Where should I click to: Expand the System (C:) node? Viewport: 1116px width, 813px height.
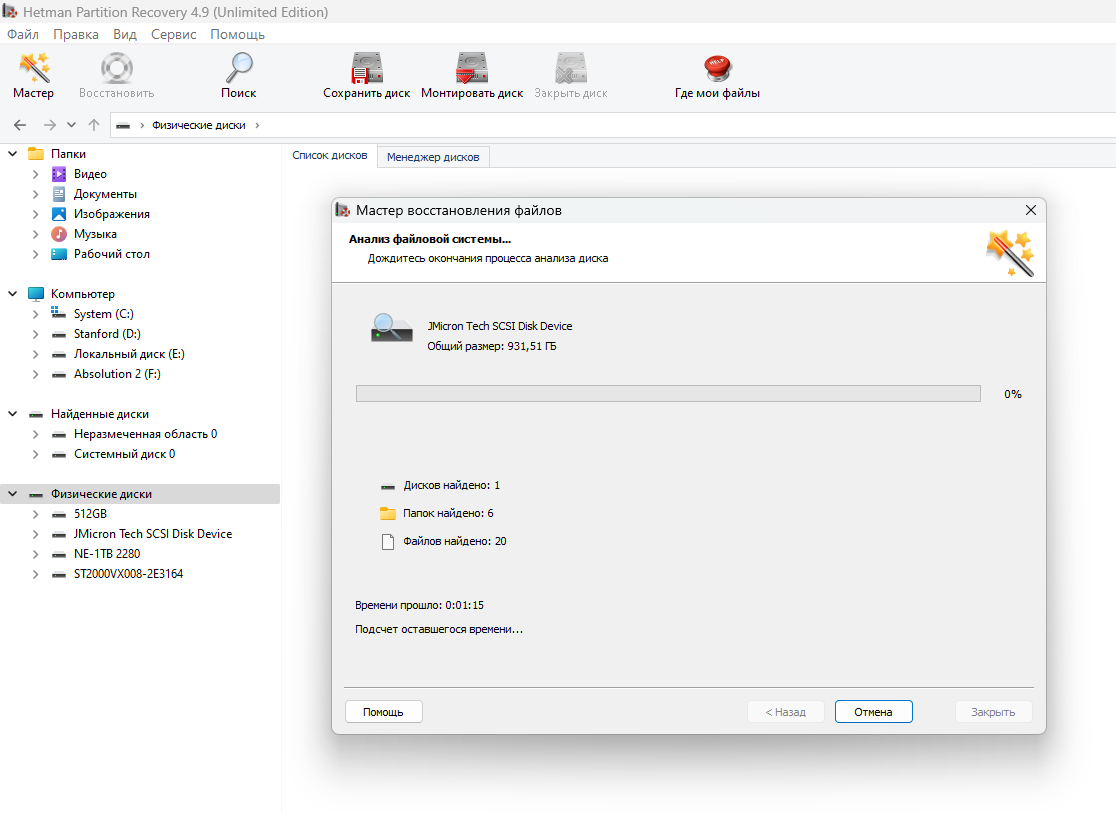tap(36, 314)
